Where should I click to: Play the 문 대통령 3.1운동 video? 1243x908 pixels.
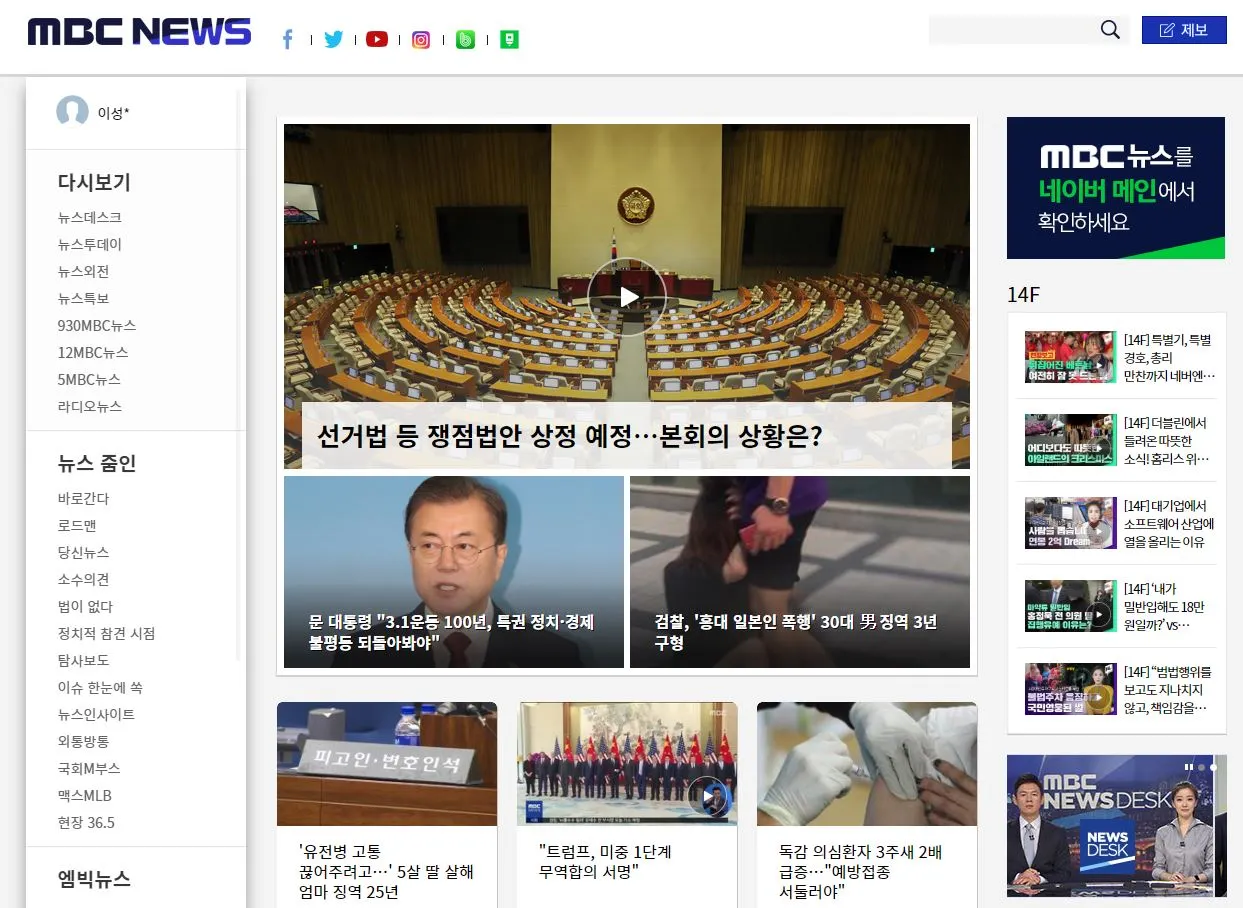453,572
